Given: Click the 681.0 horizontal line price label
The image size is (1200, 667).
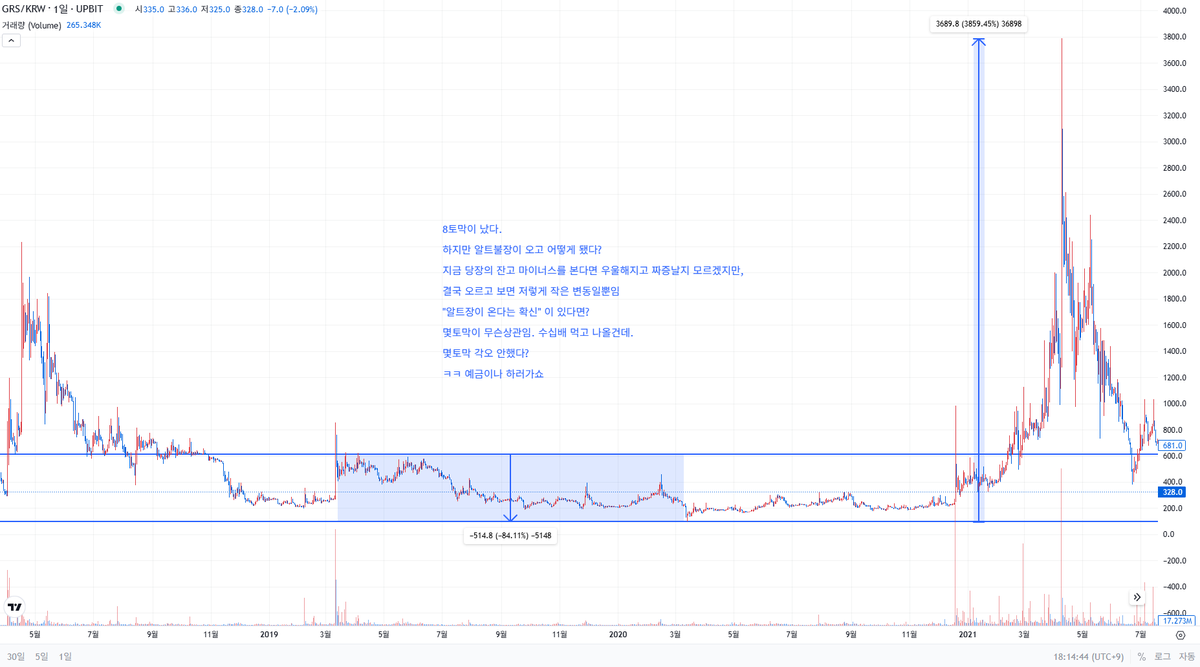Looking at the screenshot, I should [x=1173, y=445].
